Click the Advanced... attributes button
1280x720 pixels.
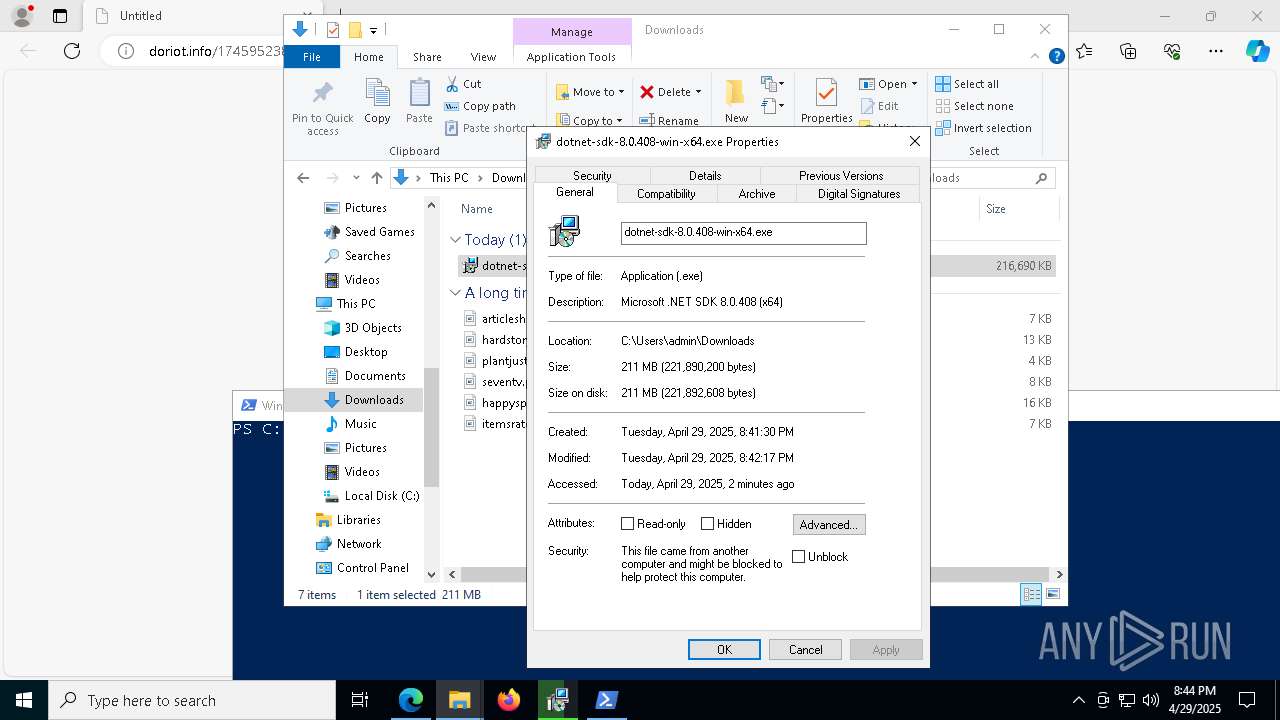tap(829, 524)
